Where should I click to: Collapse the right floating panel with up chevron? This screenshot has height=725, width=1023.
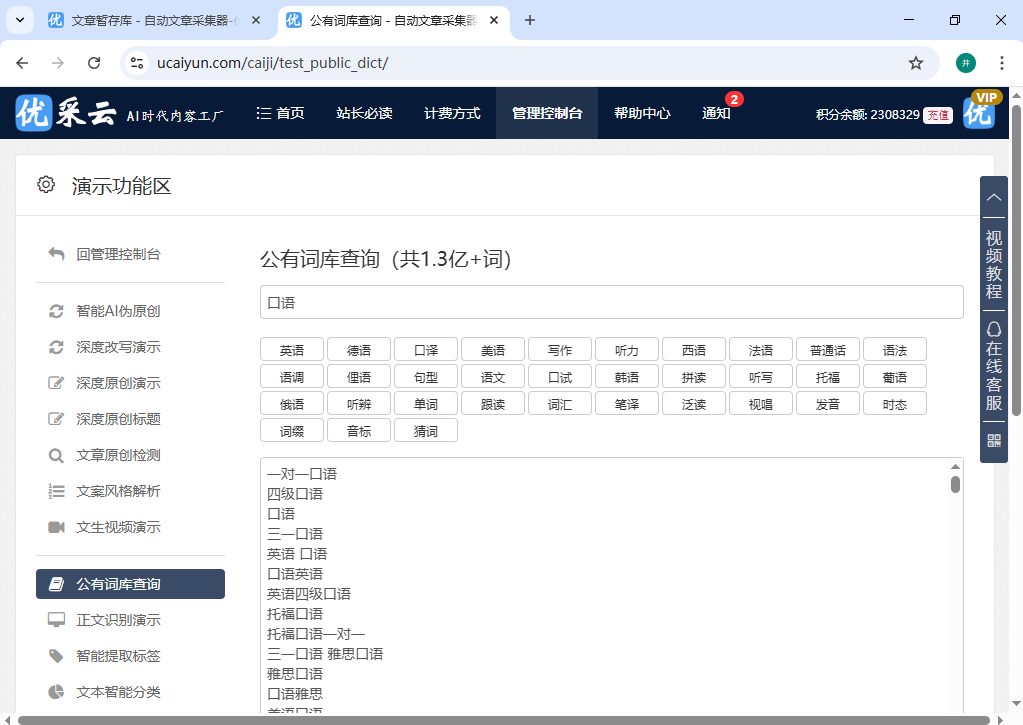[x=993, y=198]
